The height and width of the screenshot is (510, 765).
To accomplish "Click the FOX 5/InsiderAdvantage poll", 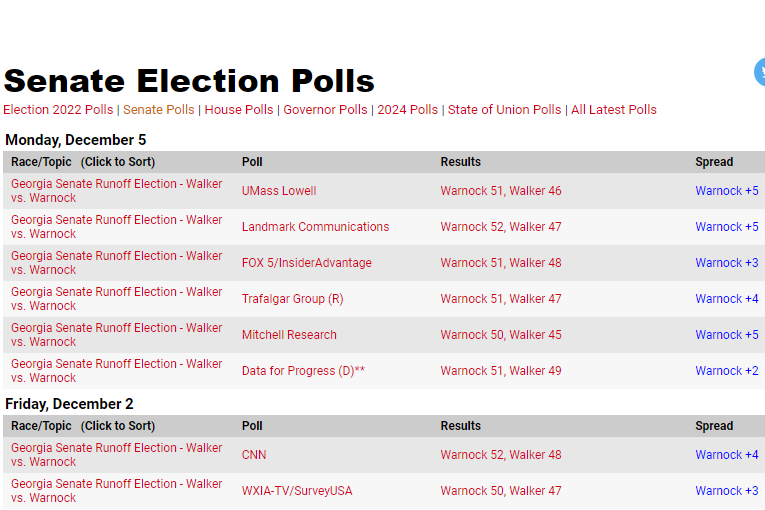I will (306, 263).
